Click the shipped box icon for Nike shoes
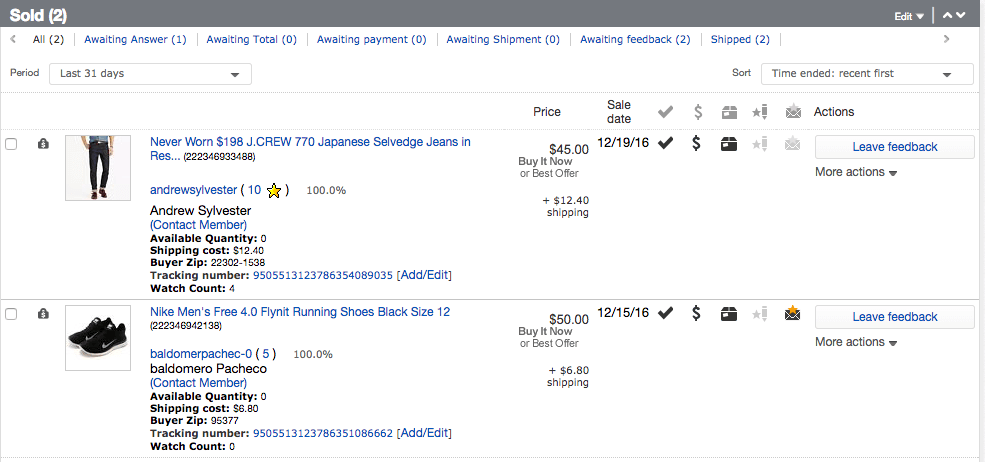This screenshot has width=985, height=462. tap(729, 313)
